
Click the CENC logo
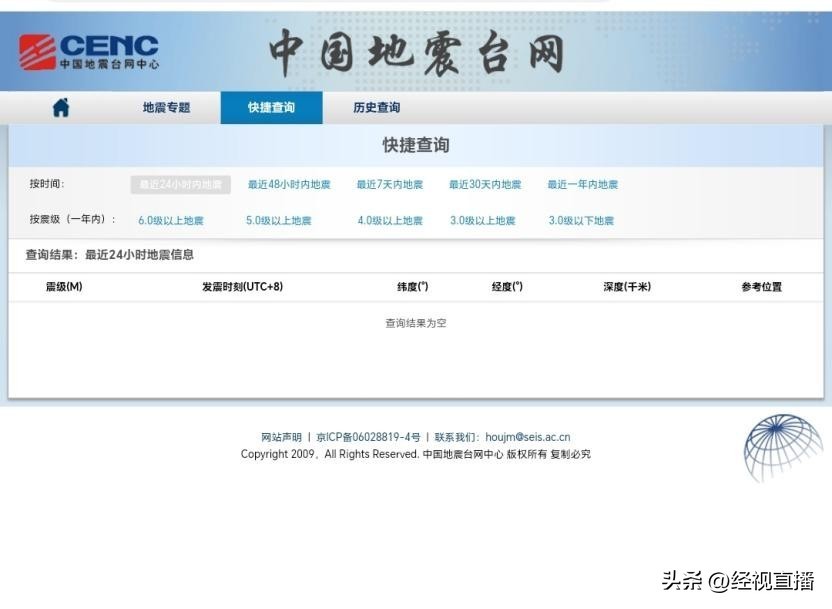point(89,52)
